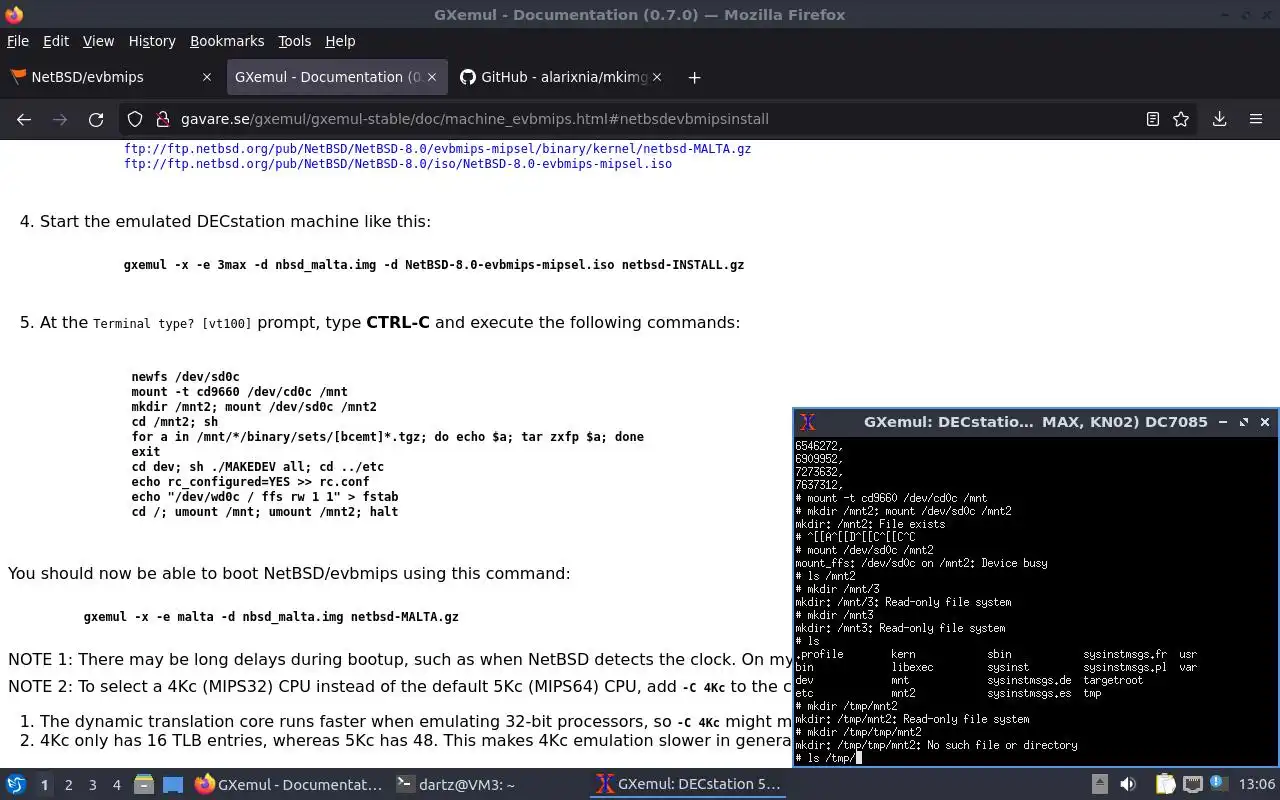Switch to workspace 3

[92, 785]
